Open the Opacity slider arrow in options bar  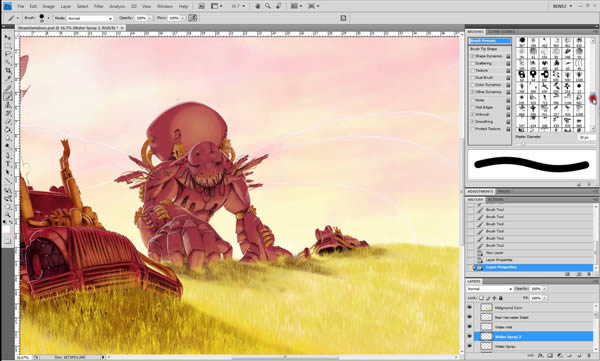(x=149, y=18)
